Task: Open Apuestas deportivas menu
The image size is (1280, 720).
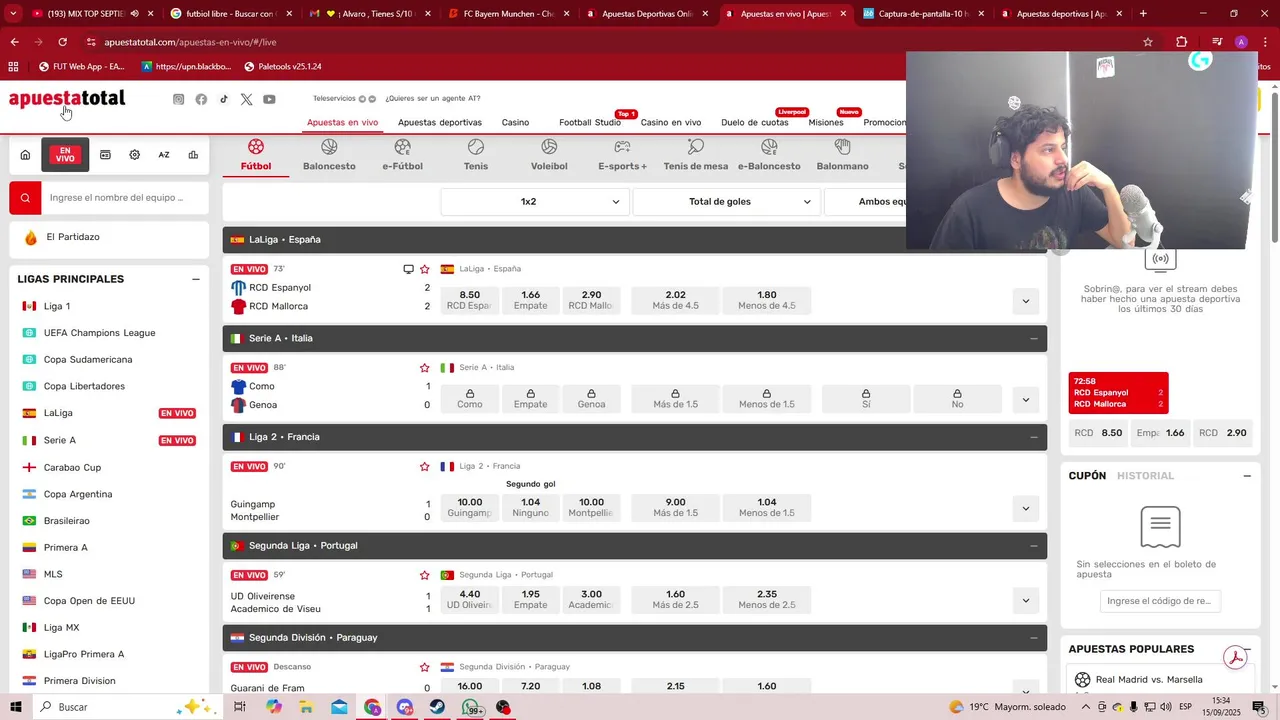Action: [x=440, y=122]
